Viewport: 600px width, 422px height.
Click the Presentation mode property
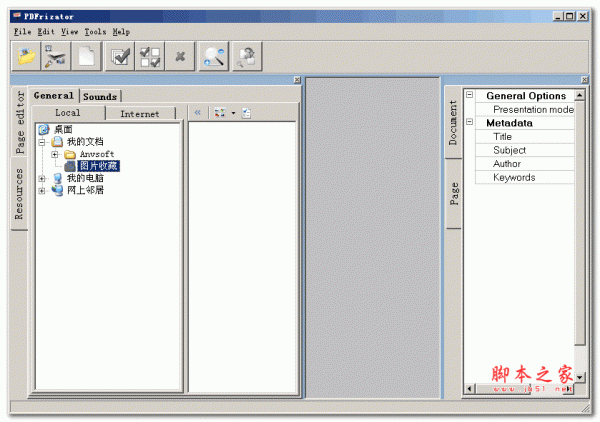(525, 109)
